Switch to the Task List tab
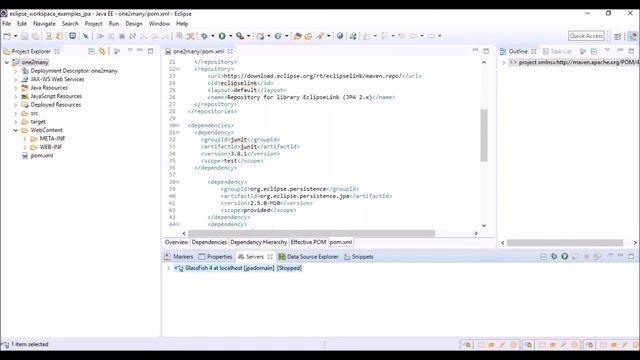Viewport: 640px width, 360px height. [557, 51]
